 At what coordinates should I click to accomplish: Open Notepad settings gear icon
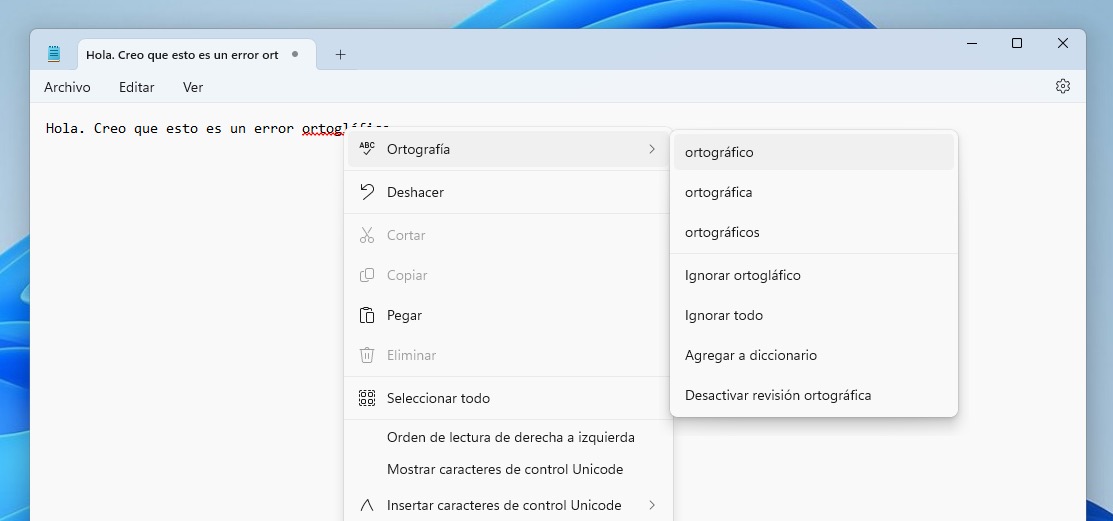pyautogui.click(x=1062, y=87)
